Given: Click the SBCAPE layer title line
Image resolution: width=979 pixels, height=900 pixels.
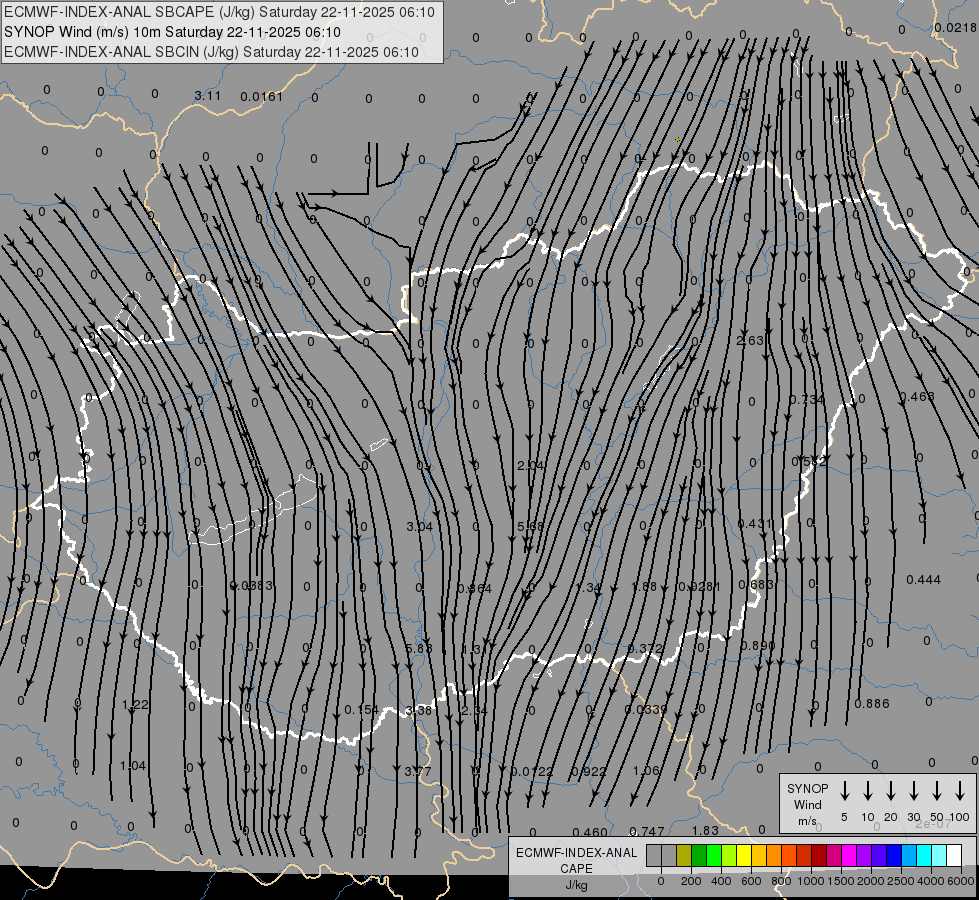Looking at the screenshot, I should pos(219,12).
